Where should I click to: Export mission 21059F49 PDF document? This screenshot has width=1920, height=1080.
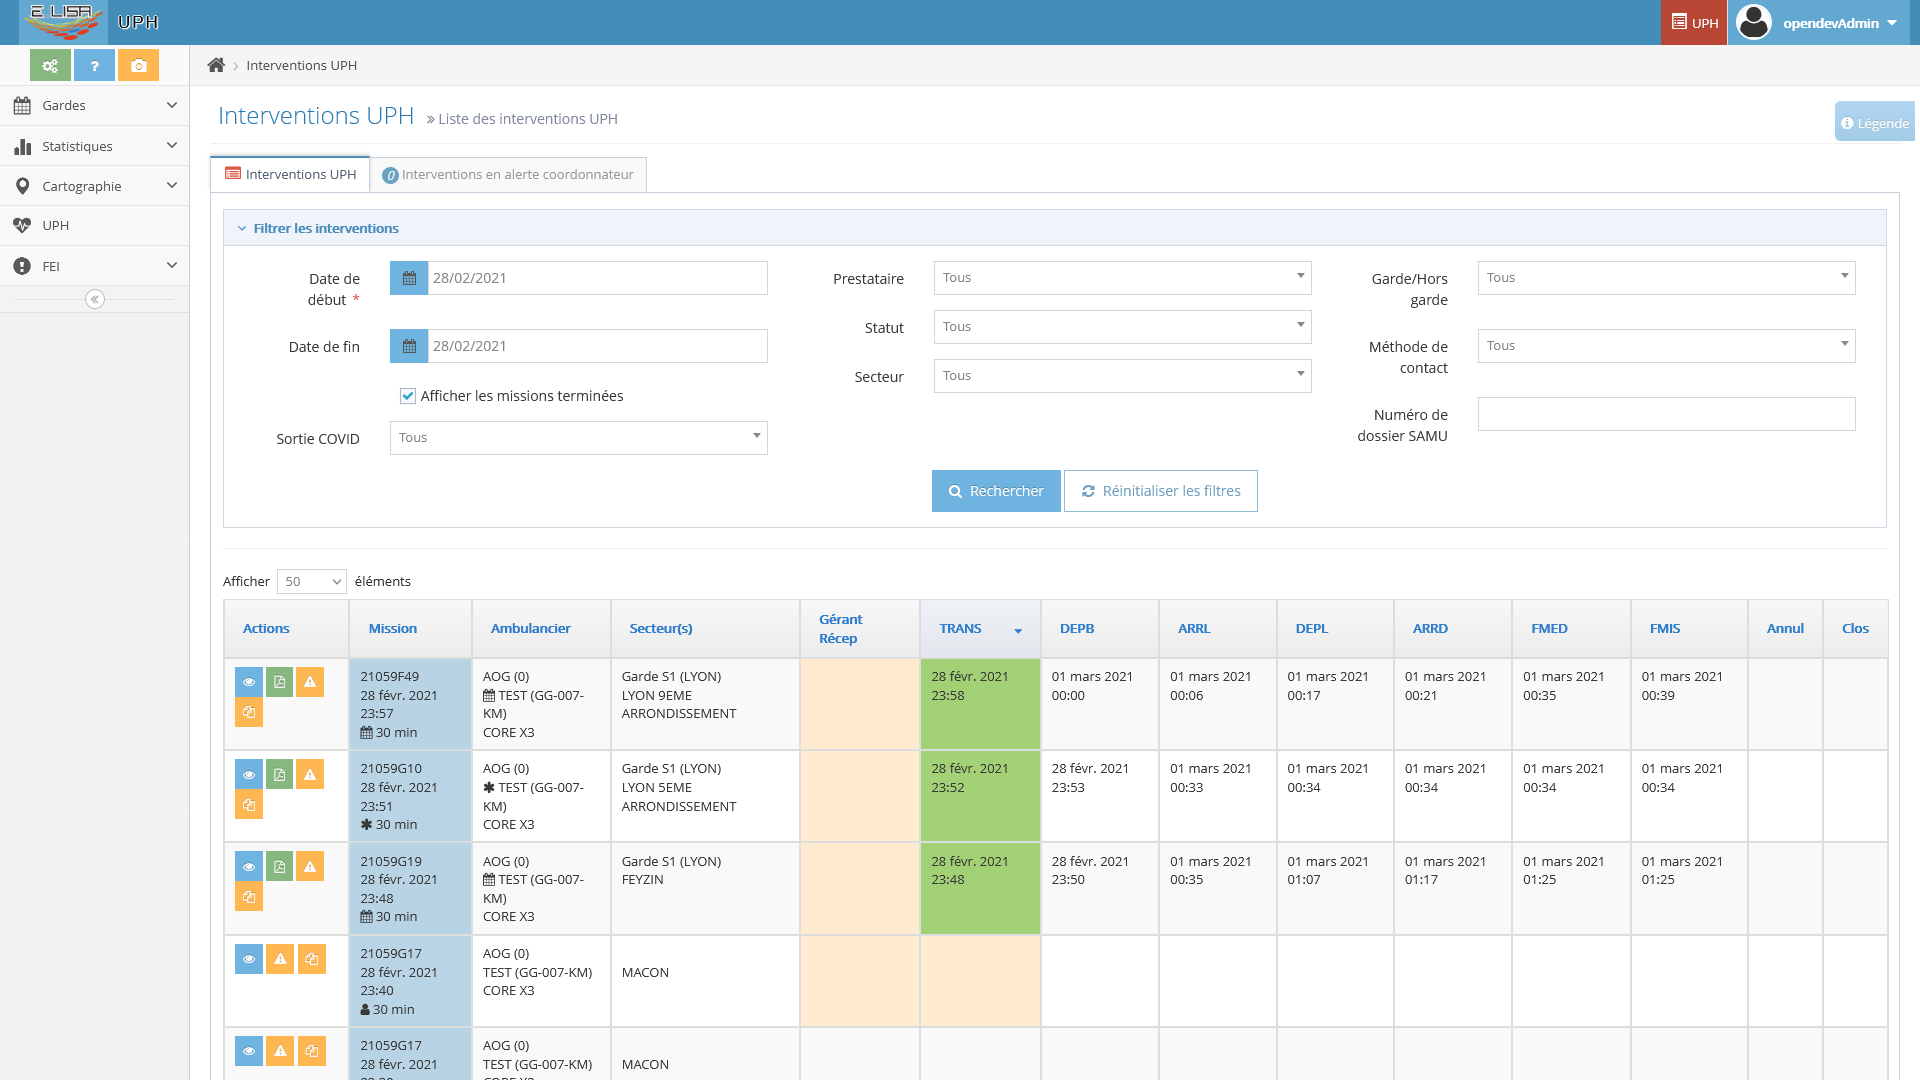(x=280, y=682)
